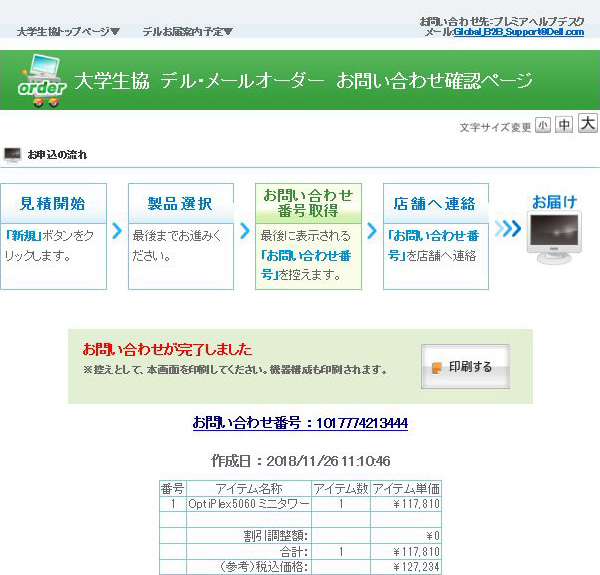This screenshot has width=600, height=575.
Task: Click the OptiPlex5060 ミニタワー item cell
Action: (x=249, y=504)
